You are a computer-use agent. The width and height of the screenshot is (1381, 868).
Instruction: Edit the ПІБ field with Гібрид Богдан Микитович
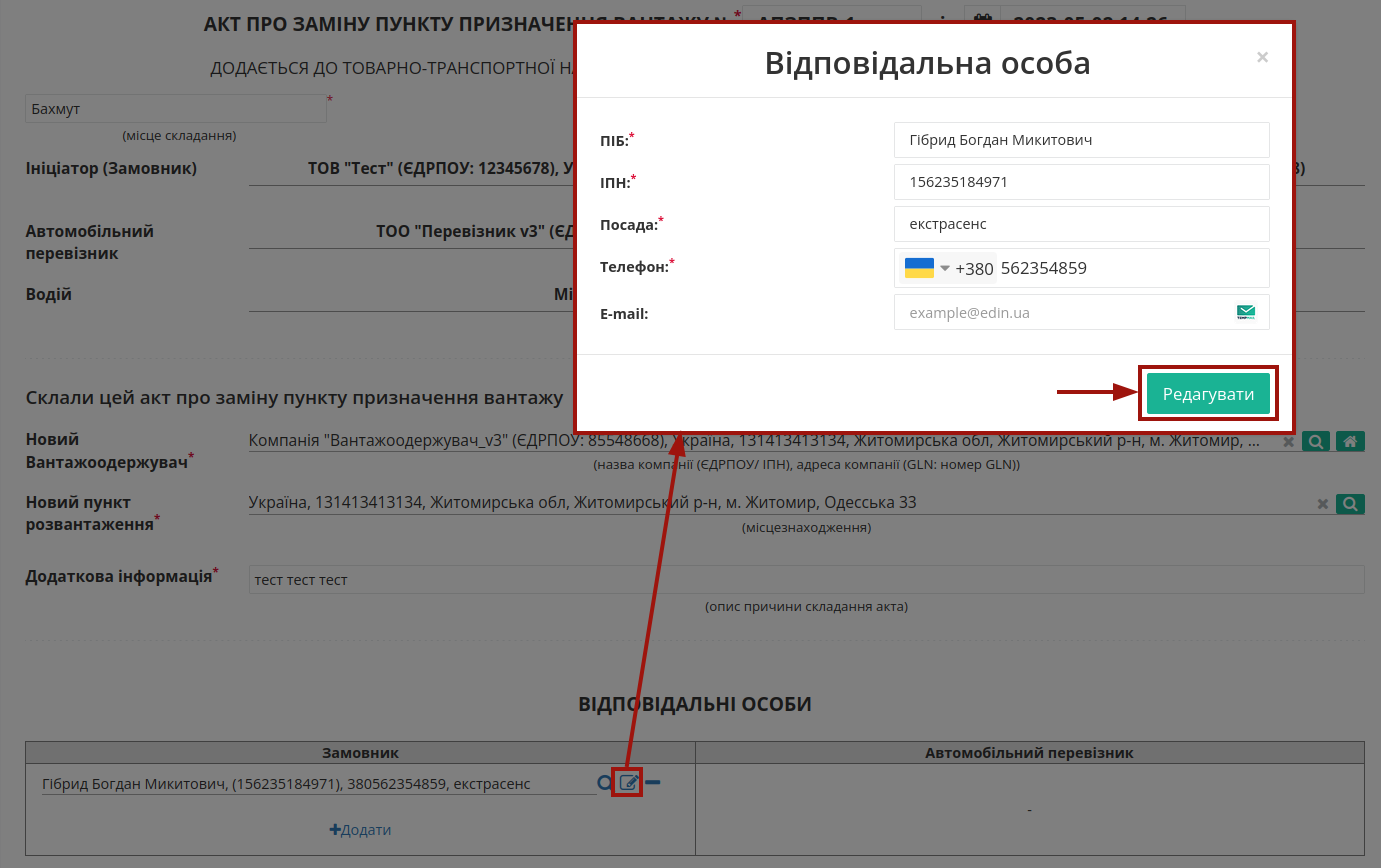pyautogui.click(x=1081, y=140)
